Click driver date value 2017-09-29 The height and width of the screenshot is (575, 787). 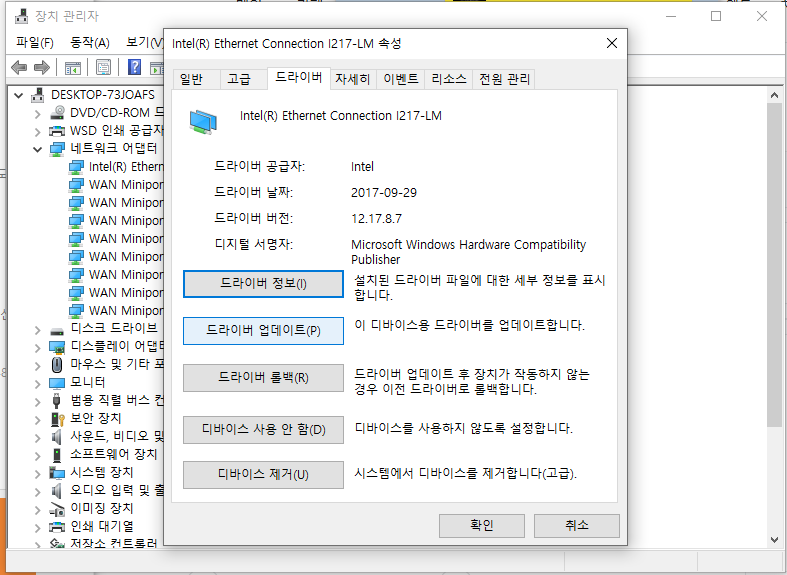(384, 193)
